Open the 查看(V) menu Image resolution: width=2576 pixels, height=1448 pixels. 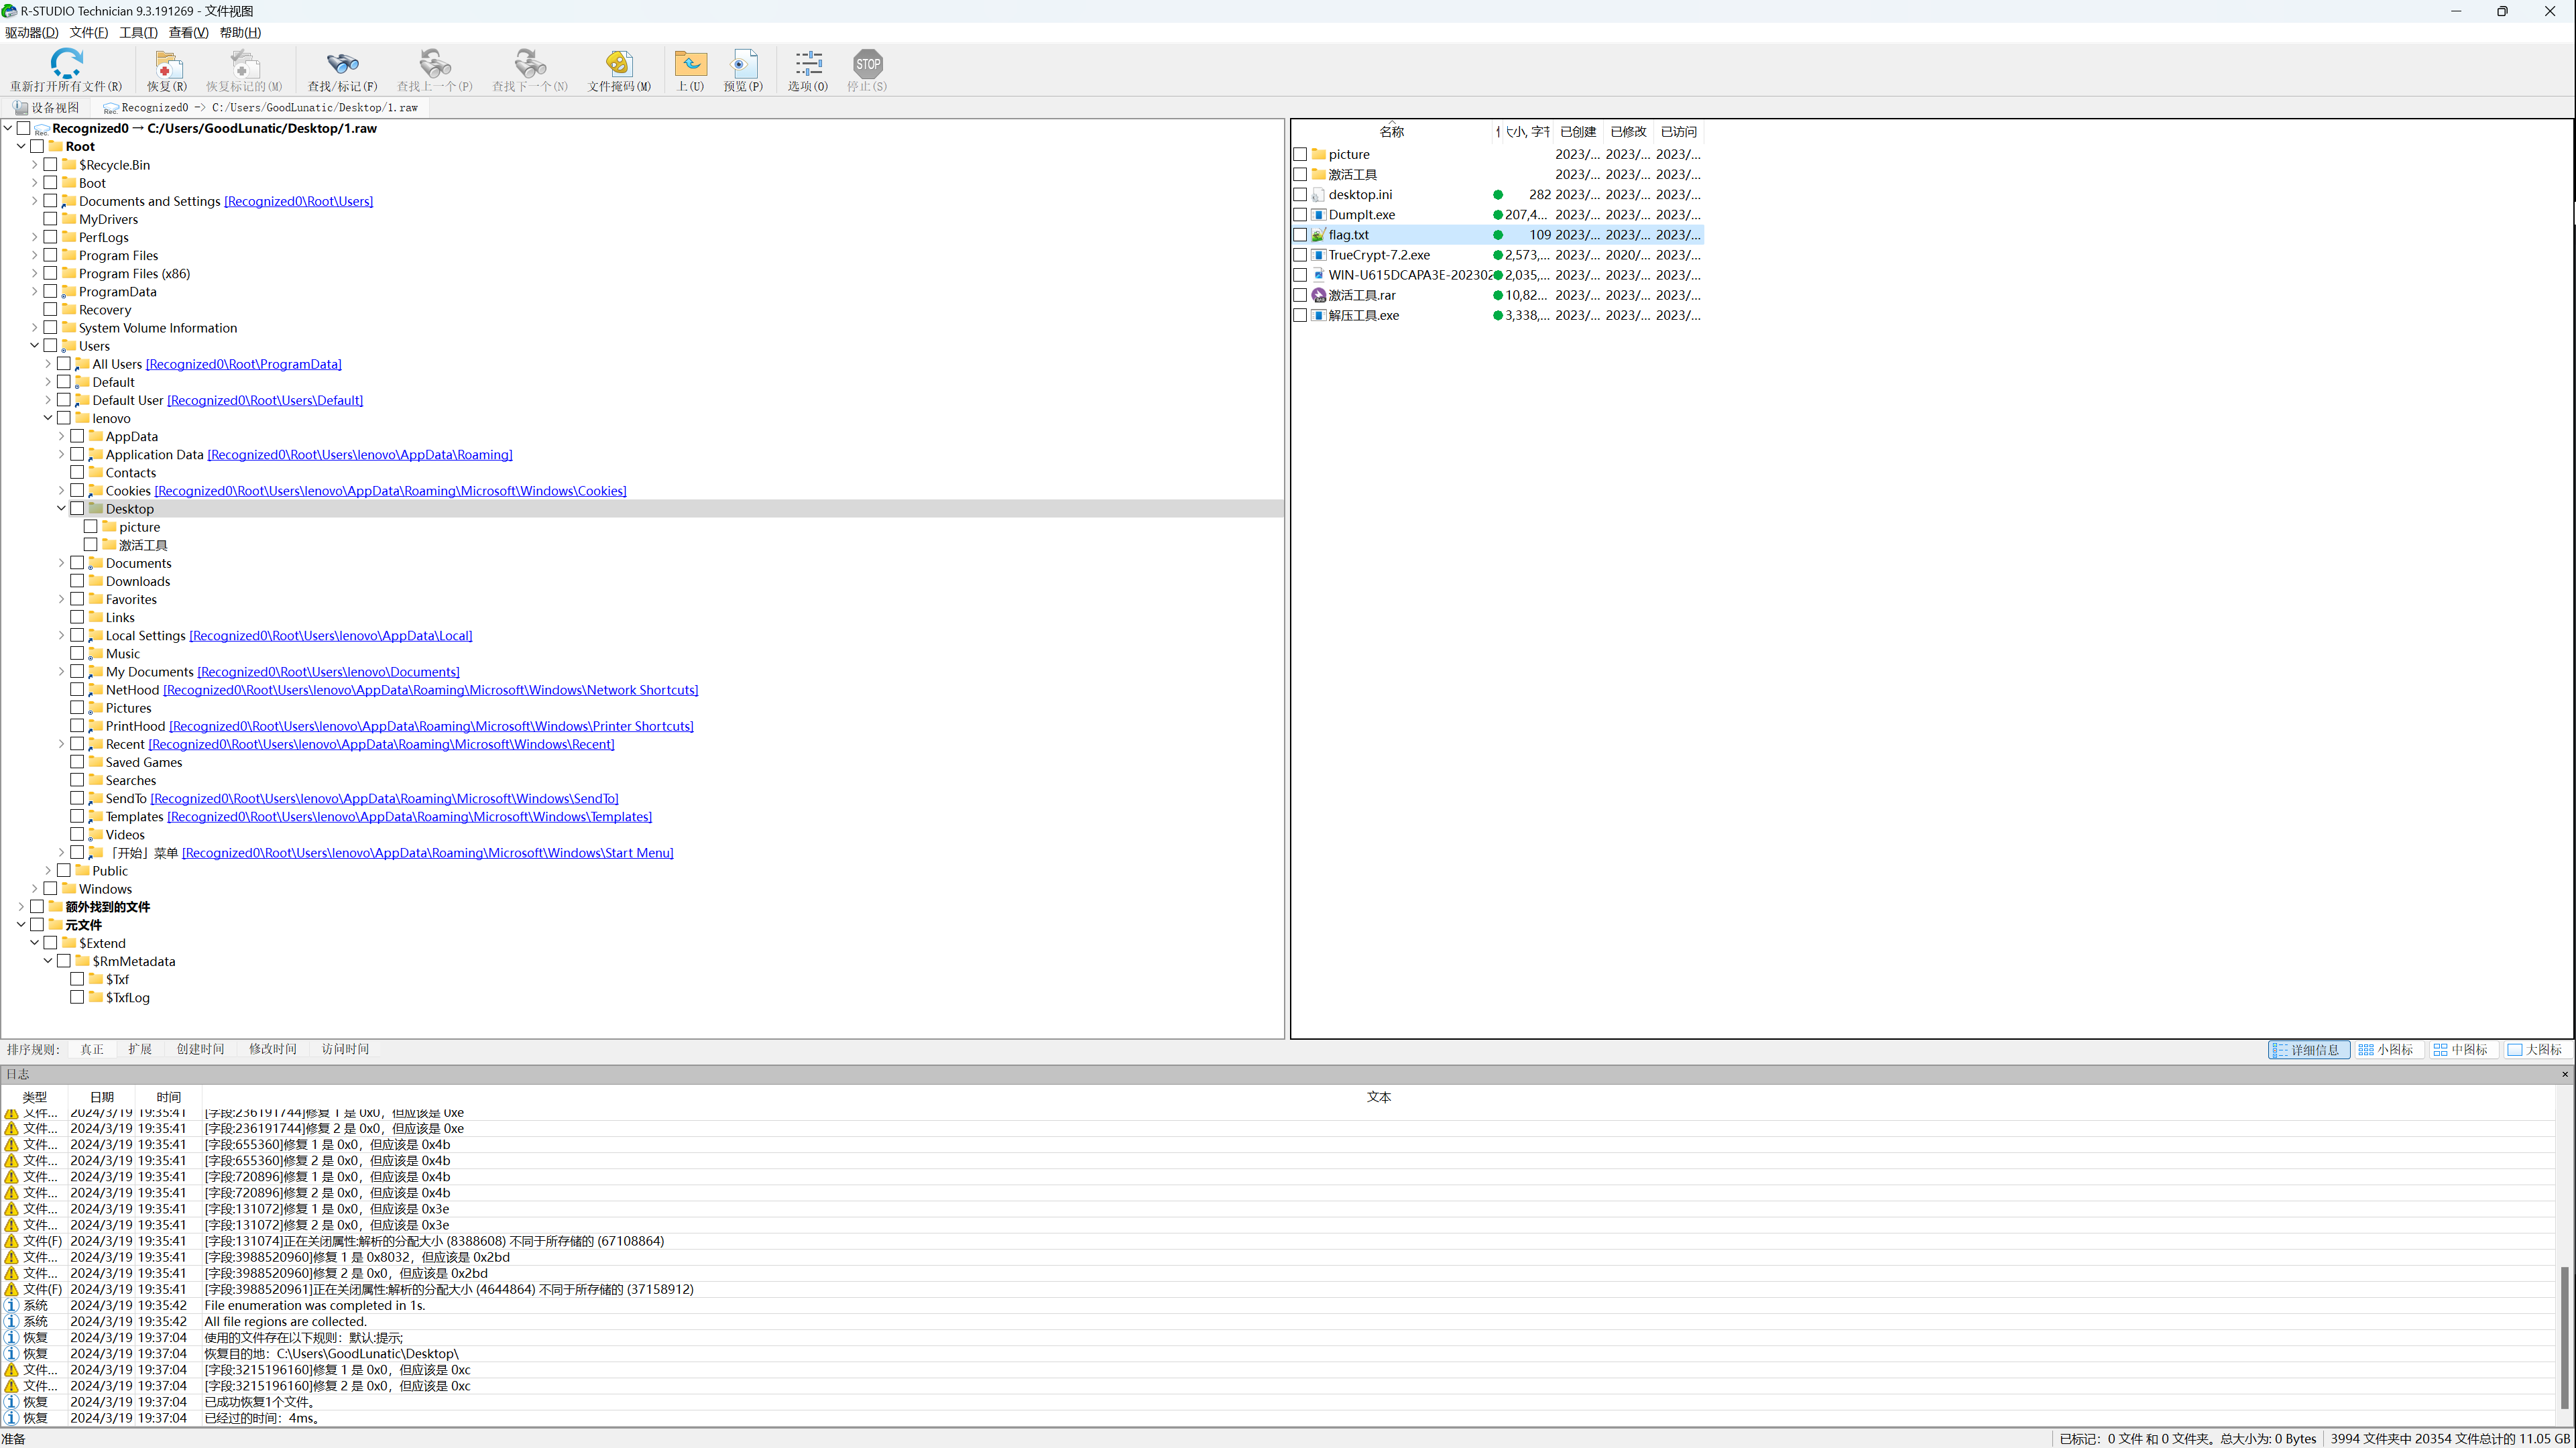click(x=188, y=32)
